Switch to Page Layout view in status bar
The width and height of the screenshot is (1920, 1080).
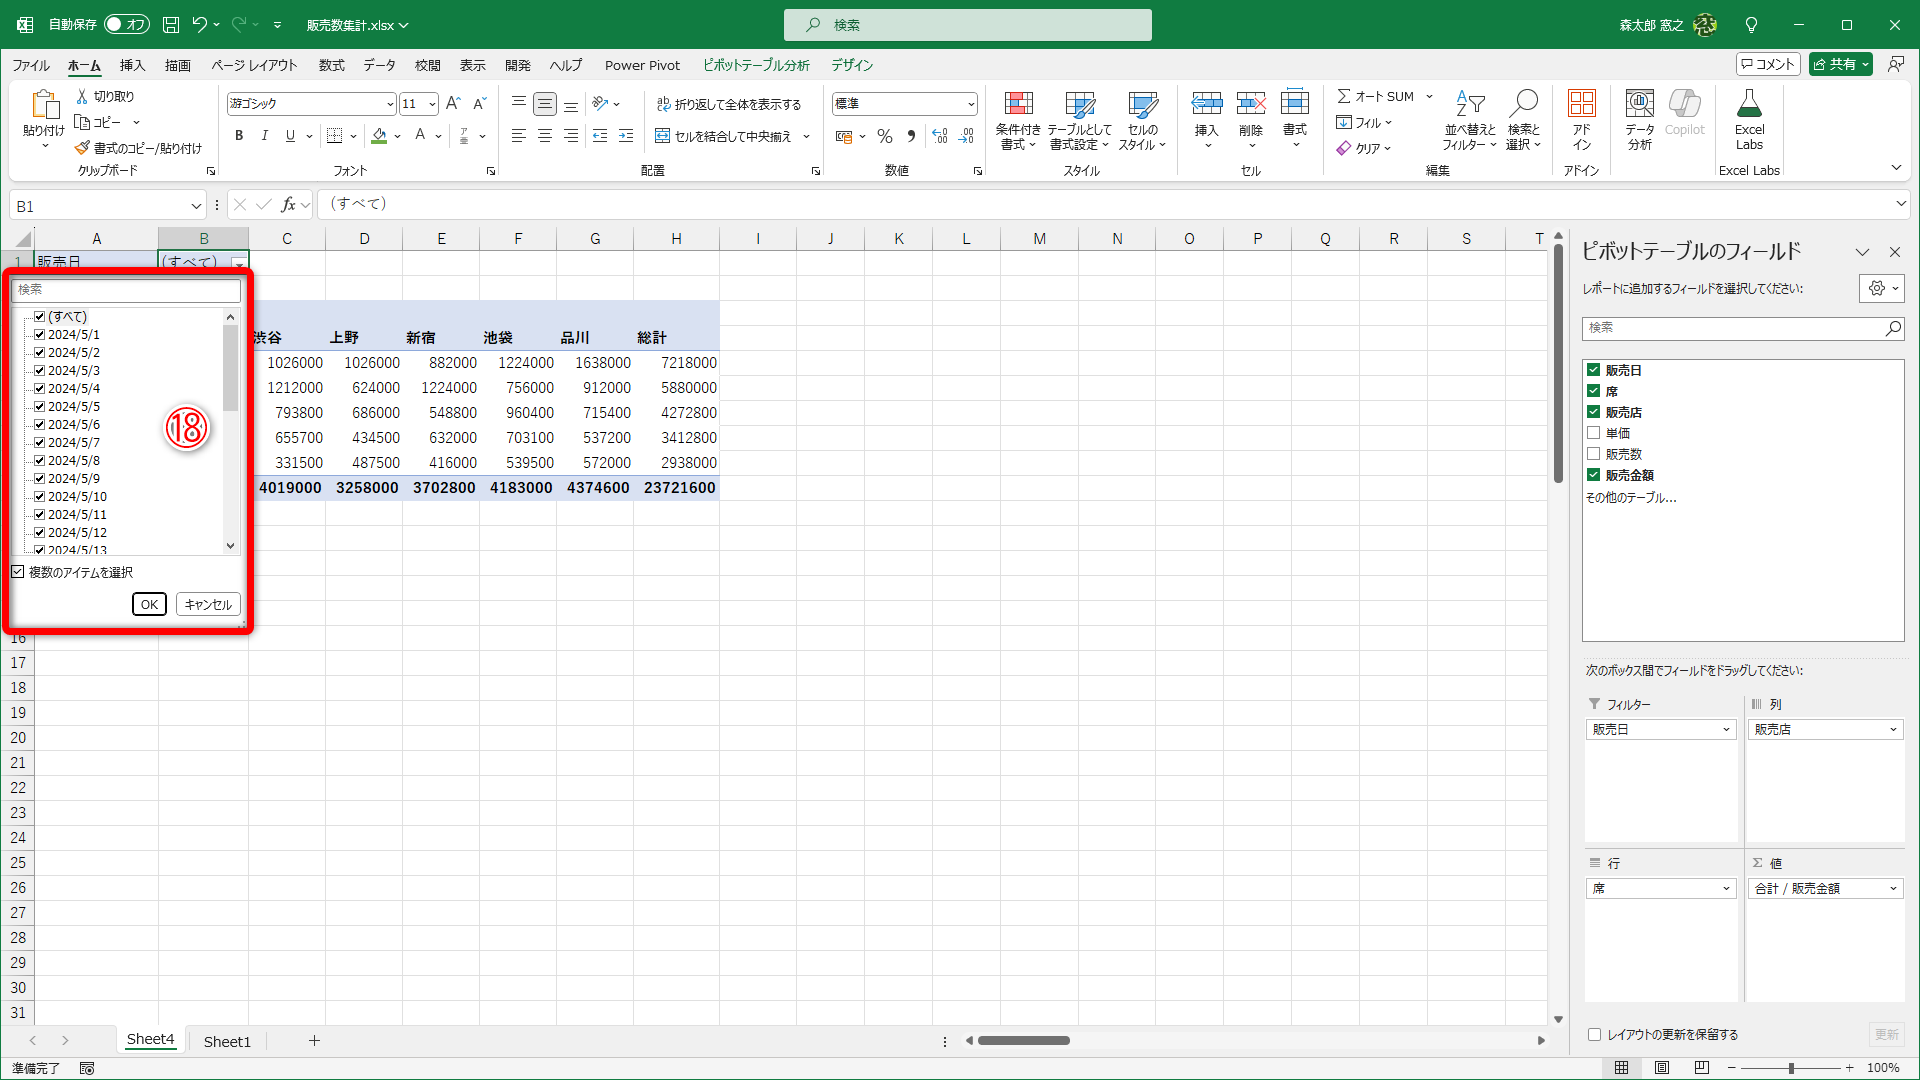coord(1661,1068)
